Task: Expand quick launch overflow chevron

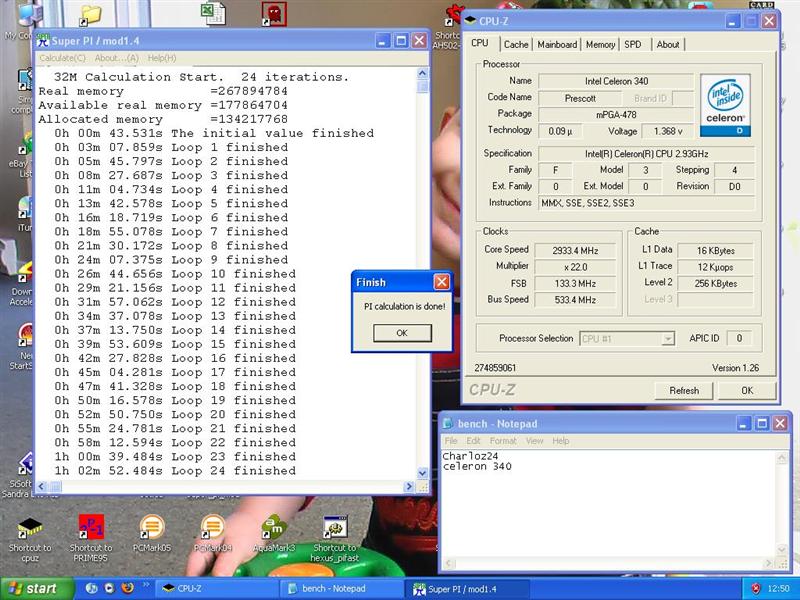Action: (144, 584)
